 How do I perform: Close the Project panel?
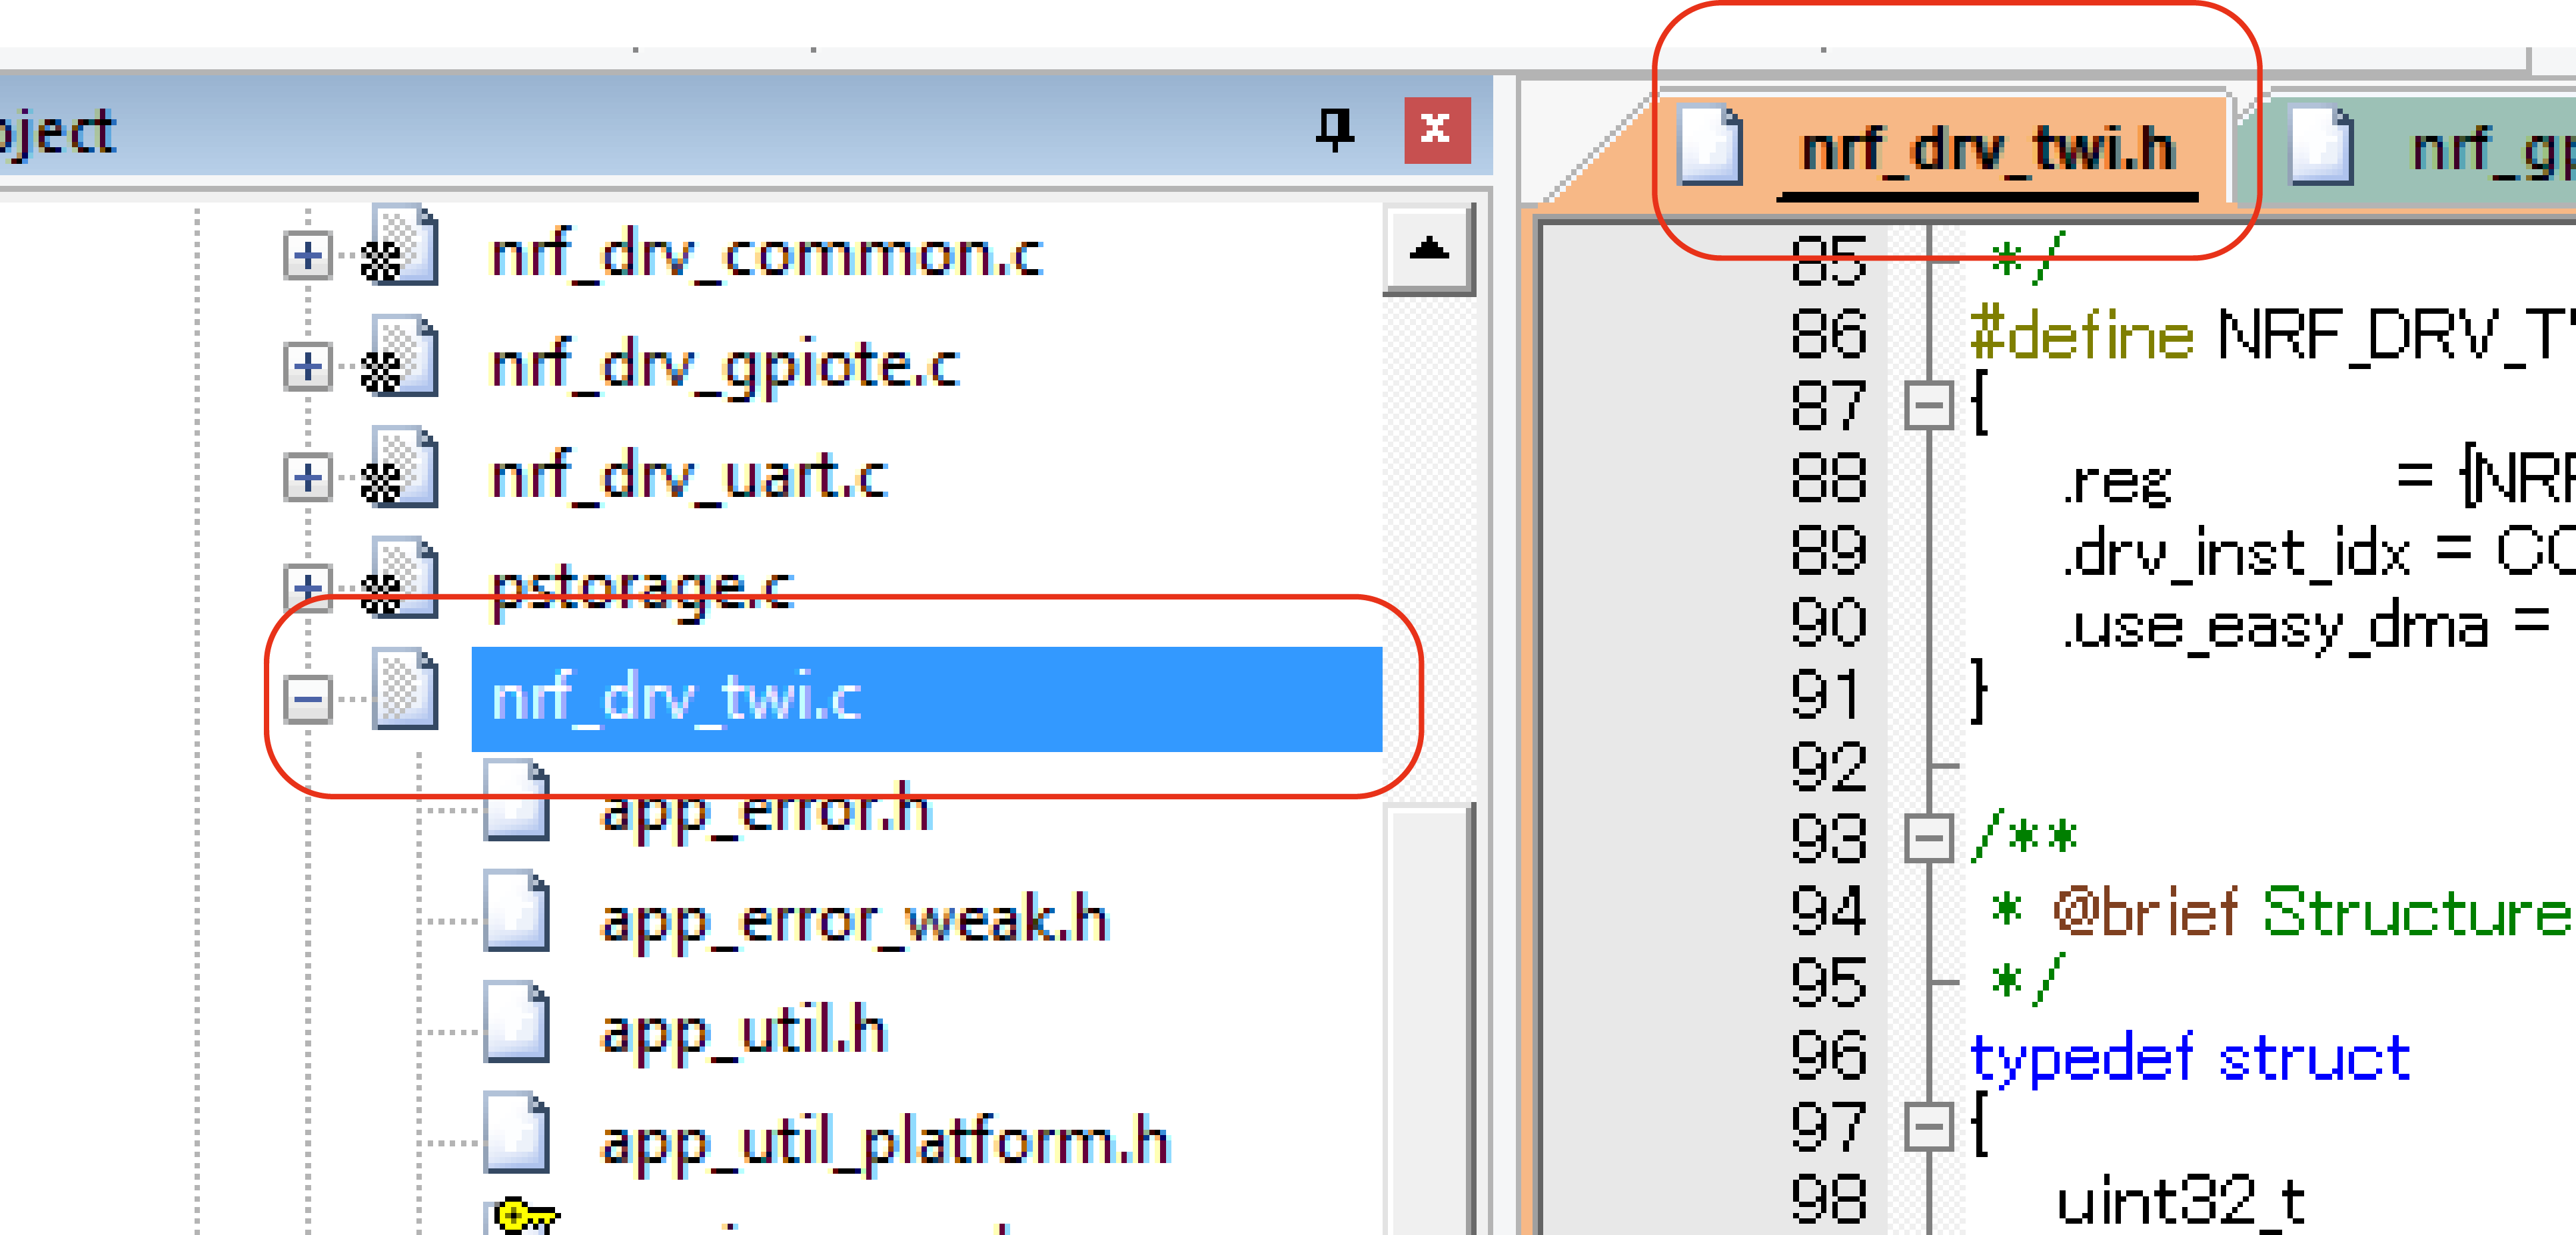coord(1437,130)
